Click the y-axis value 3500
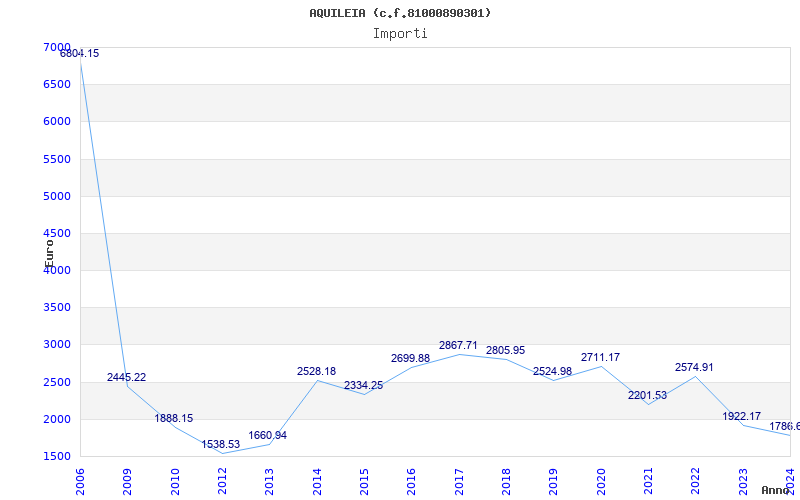Image resolution: width=800 pixels, height=500 pixels. click(57, 308)
